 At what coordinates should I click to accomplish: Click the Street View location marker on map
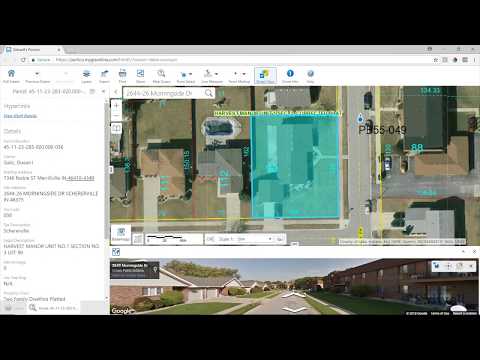click(x=360, y=118)
